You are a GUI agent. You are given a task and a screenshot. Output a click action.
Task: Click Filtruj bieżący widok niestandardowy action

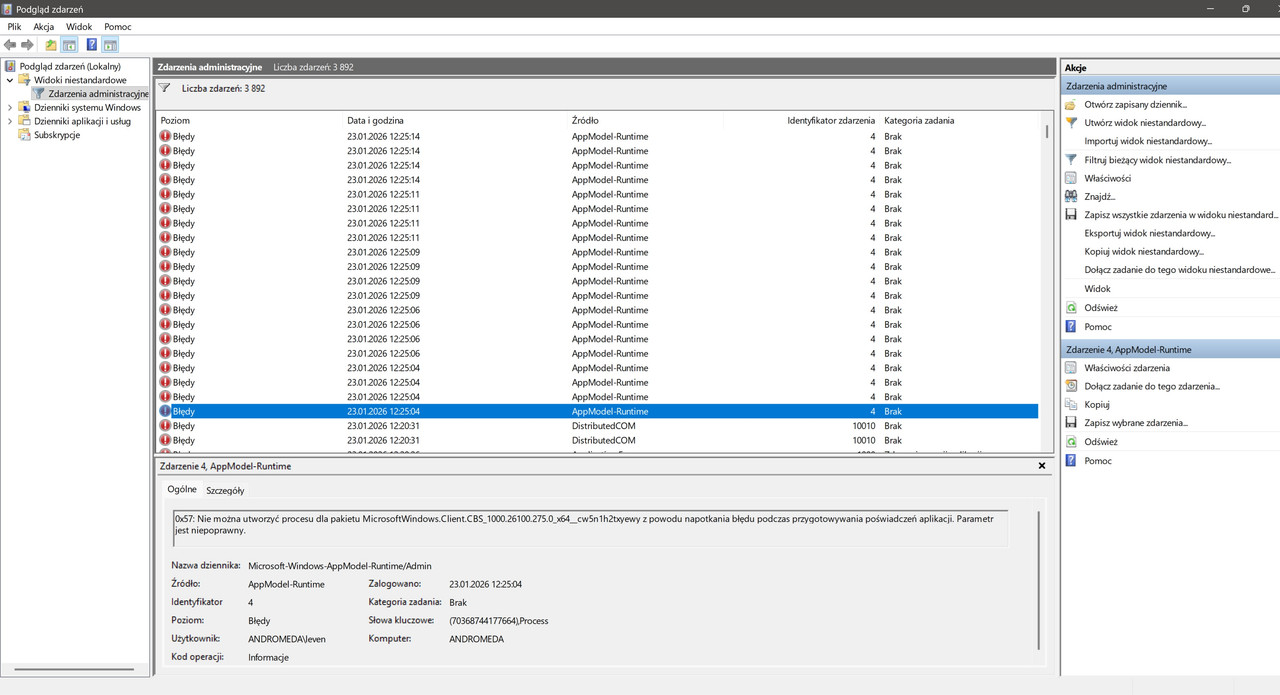tap(1158, 159)
